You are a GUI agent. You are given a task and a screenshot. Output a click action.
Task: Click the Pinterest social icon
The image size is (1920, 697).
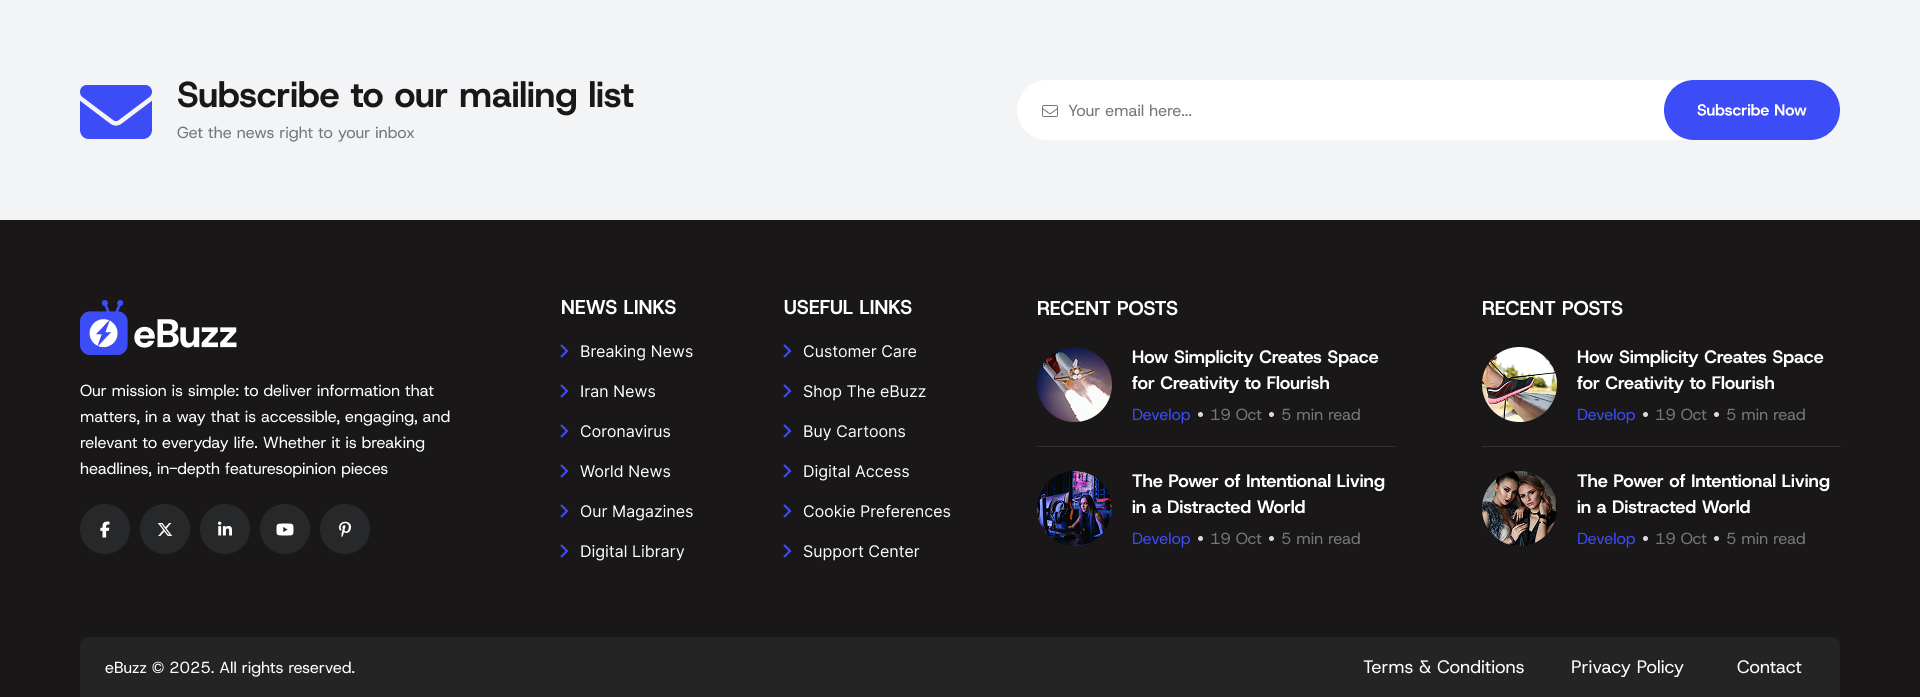pos(345,529)
